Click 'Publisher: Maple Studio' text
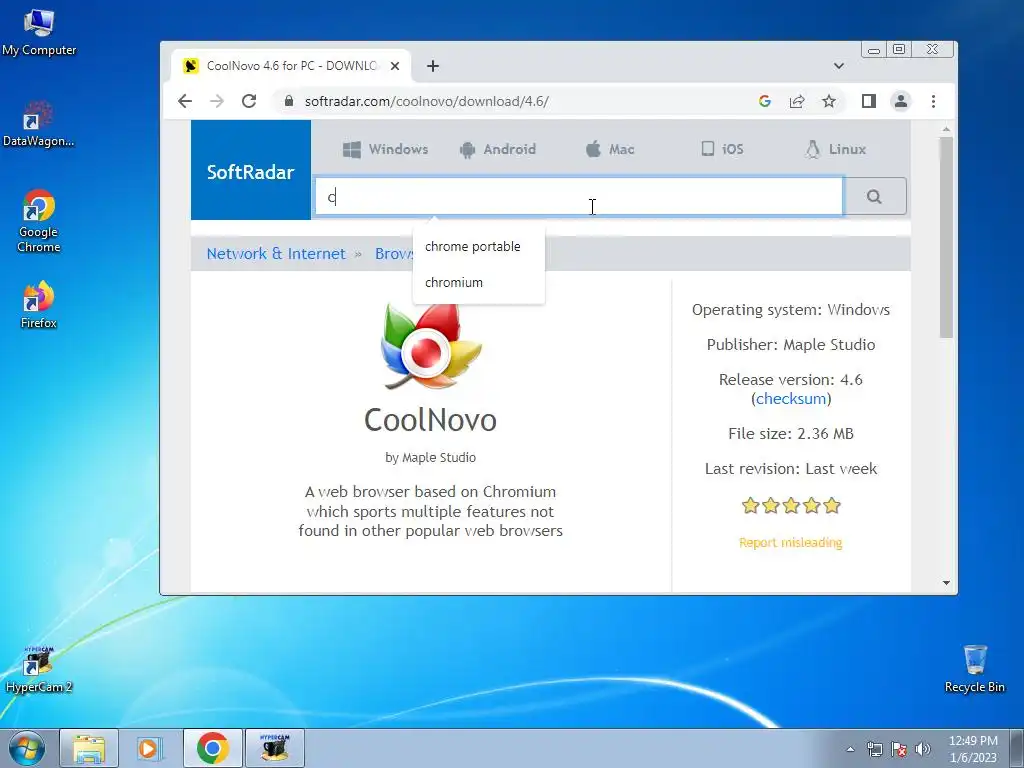 pos(791,345)
